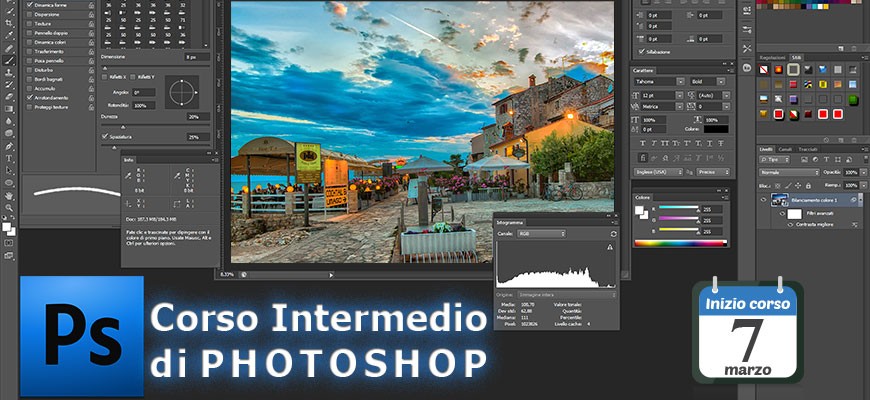The height and width of the screenshot is (400, 870).
Task: Click the Faux Bold T icon
Action: (x=643, y=143)
